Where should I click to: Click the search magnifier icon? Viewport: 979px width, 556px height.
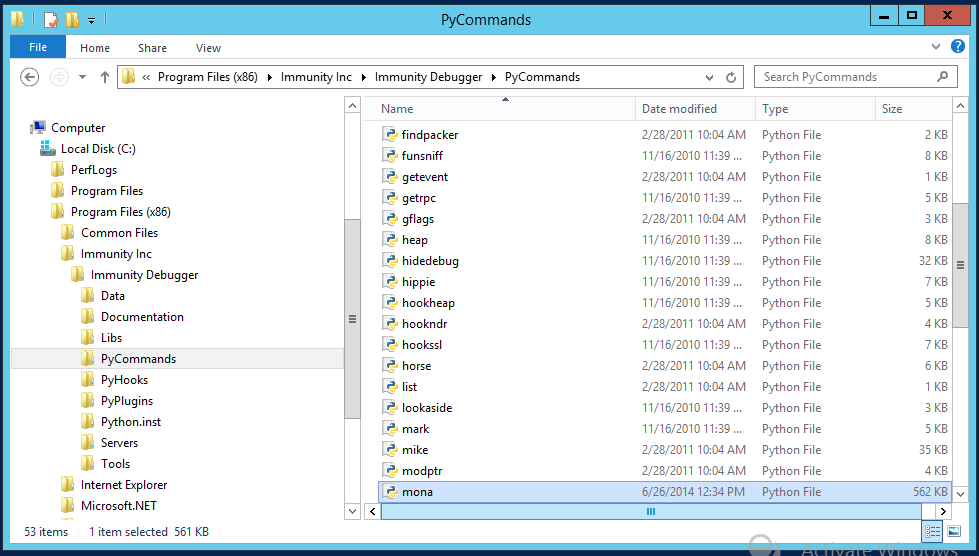tap(943, 76)
